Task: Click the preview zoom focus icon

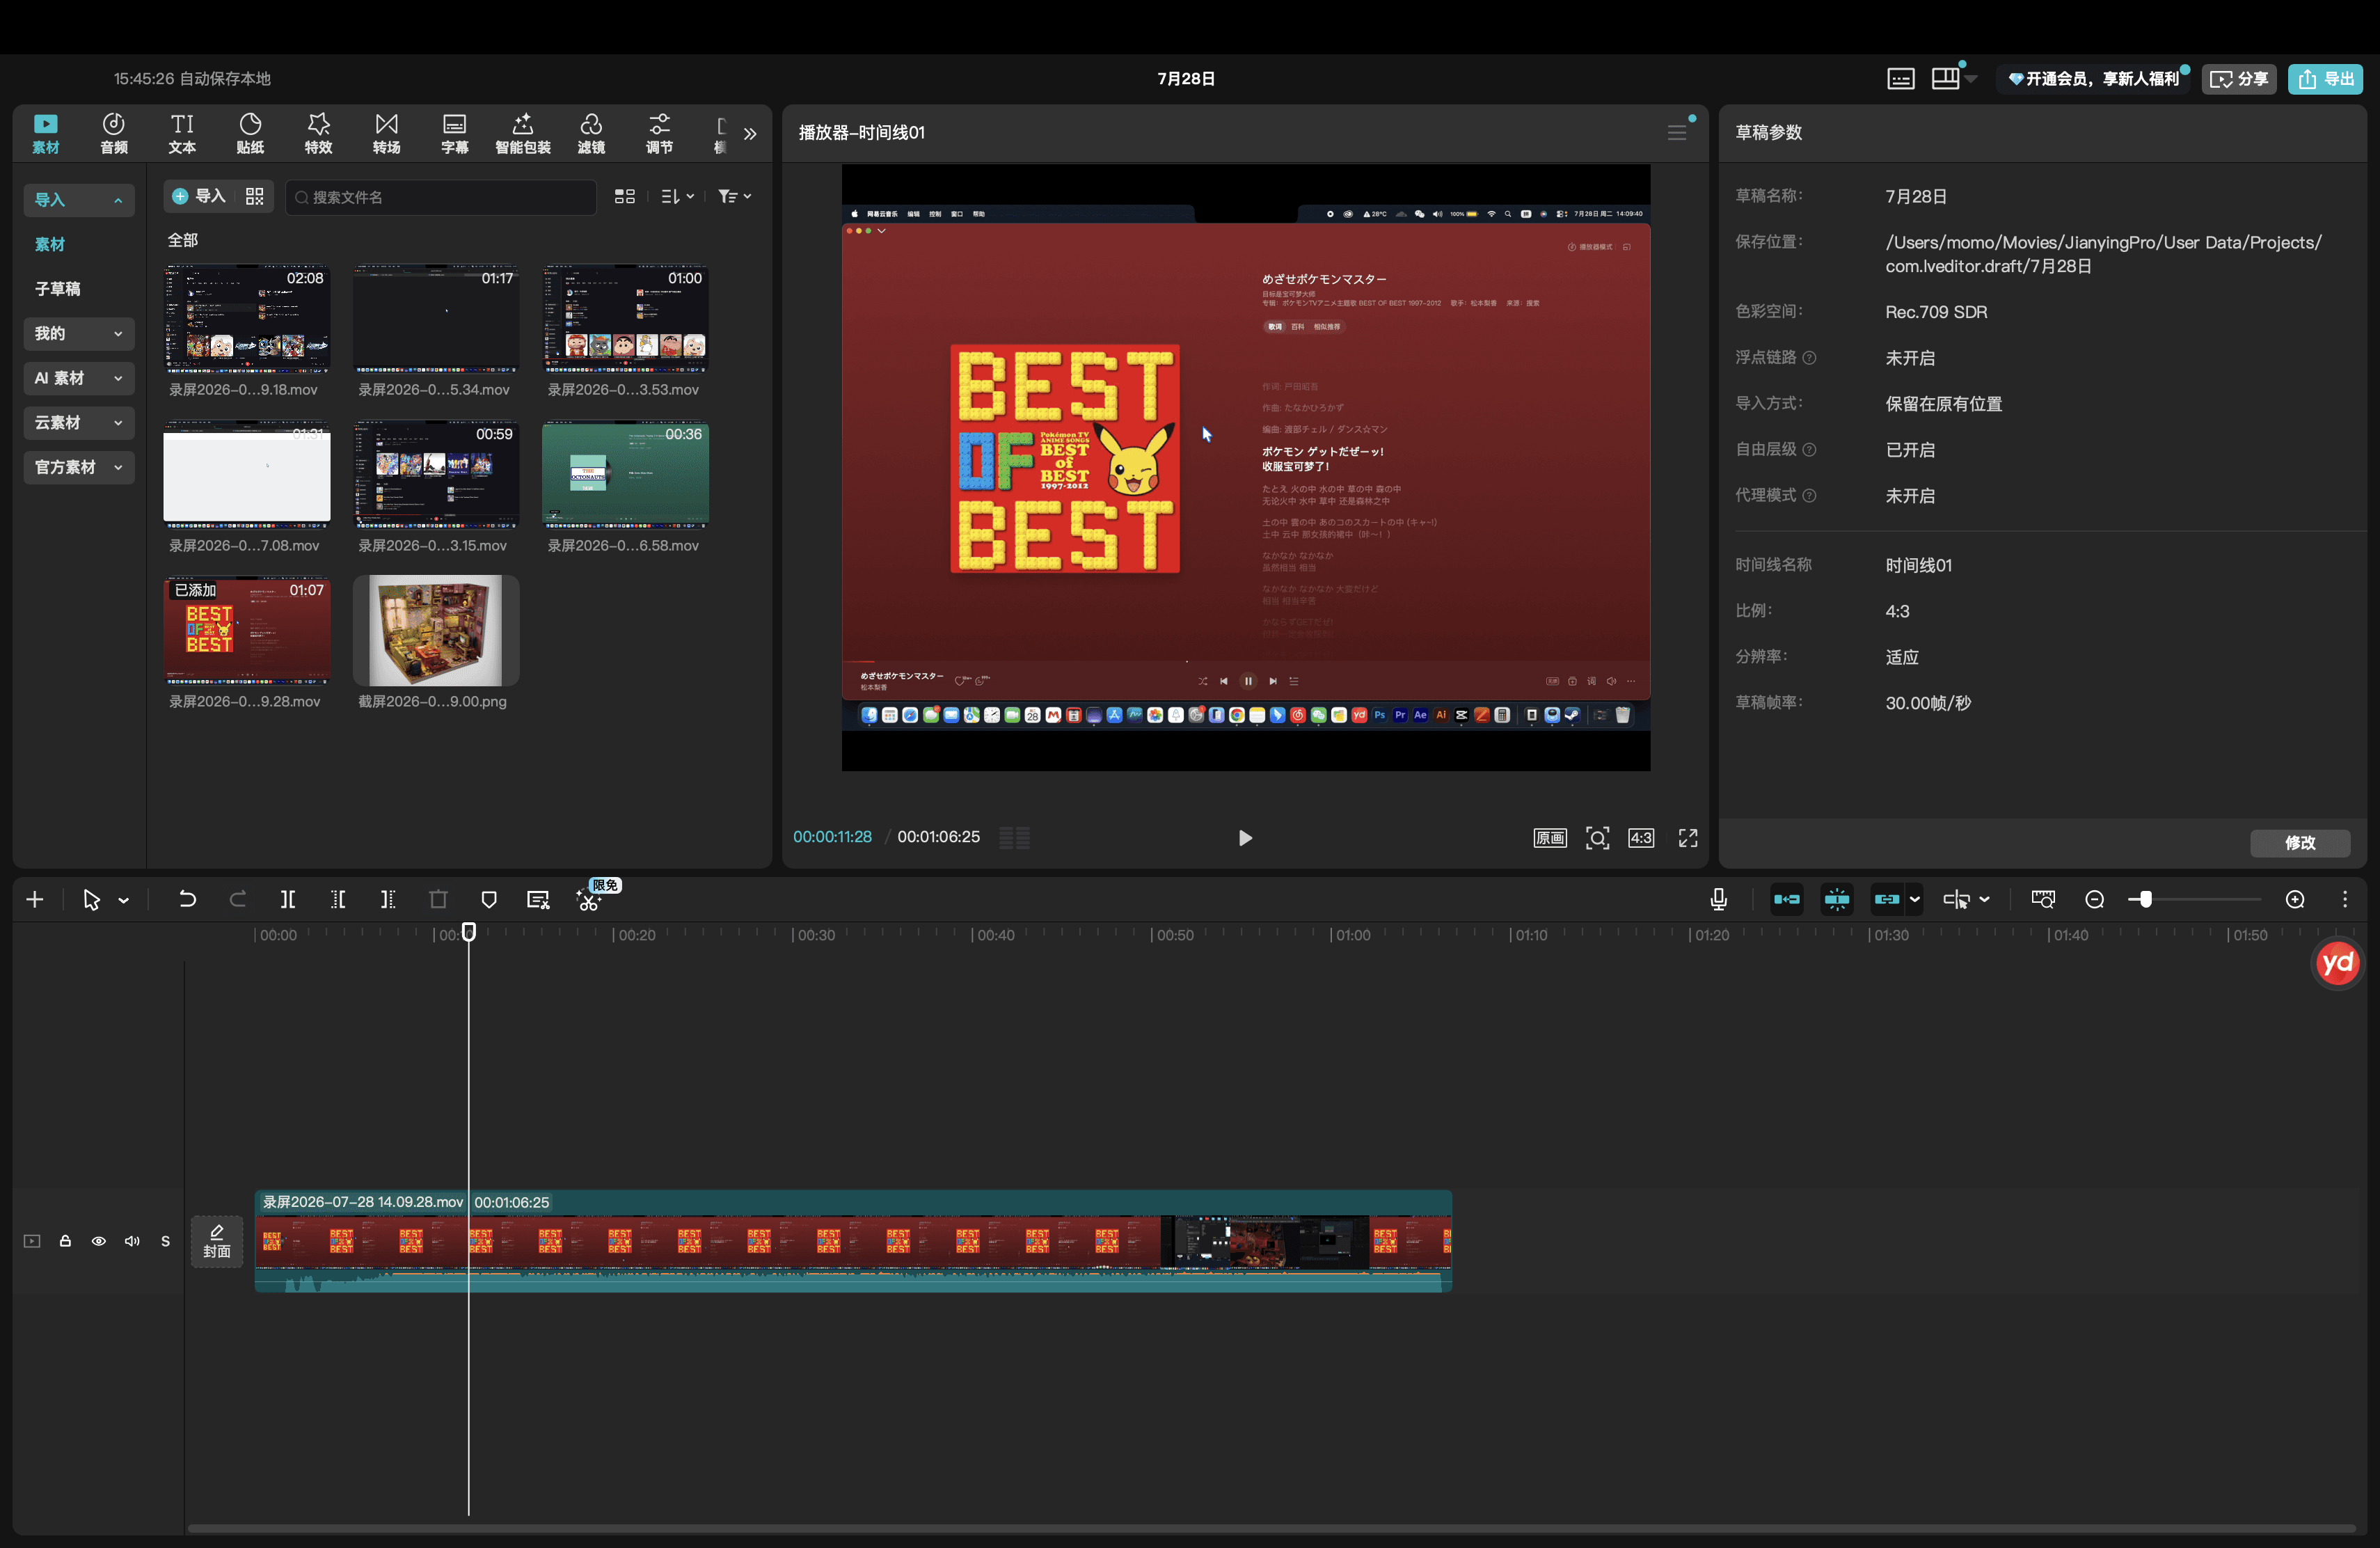Action: coord(1598,838)
